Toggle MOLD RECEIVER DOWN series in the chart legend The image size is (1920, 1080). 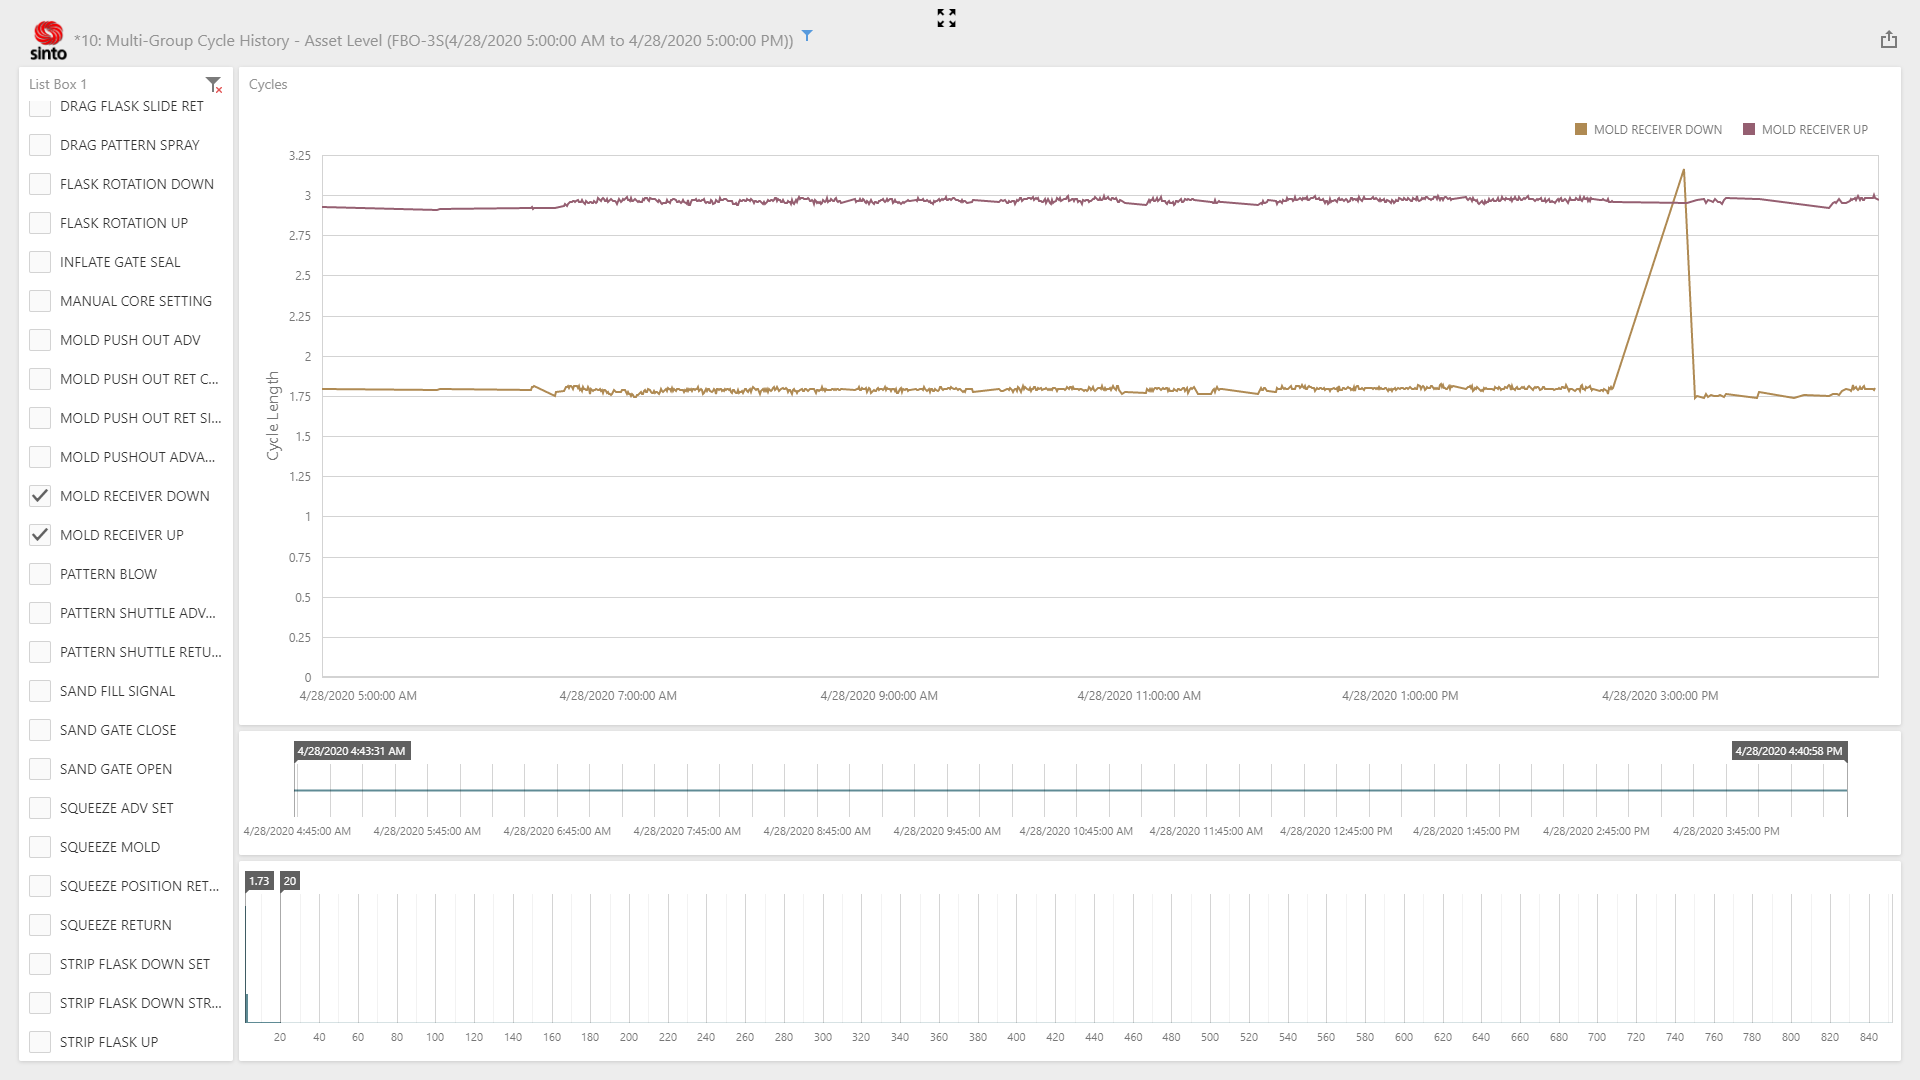[1648, 129]
